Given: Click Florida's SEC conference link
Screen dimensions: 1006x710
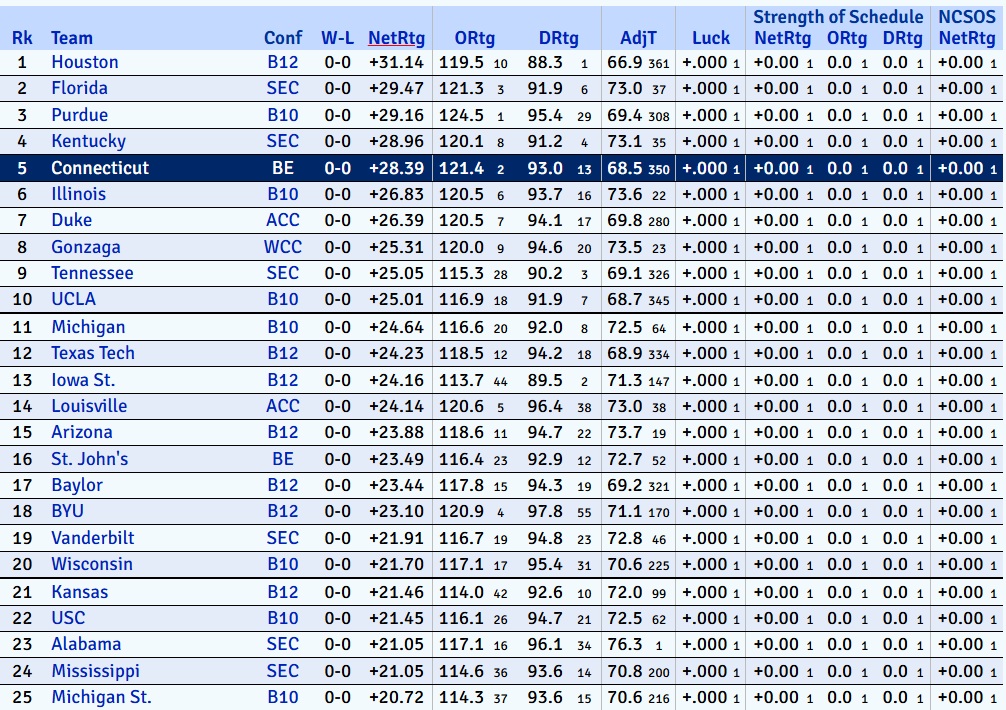Looking at the screenshot, I should point(283,88).
